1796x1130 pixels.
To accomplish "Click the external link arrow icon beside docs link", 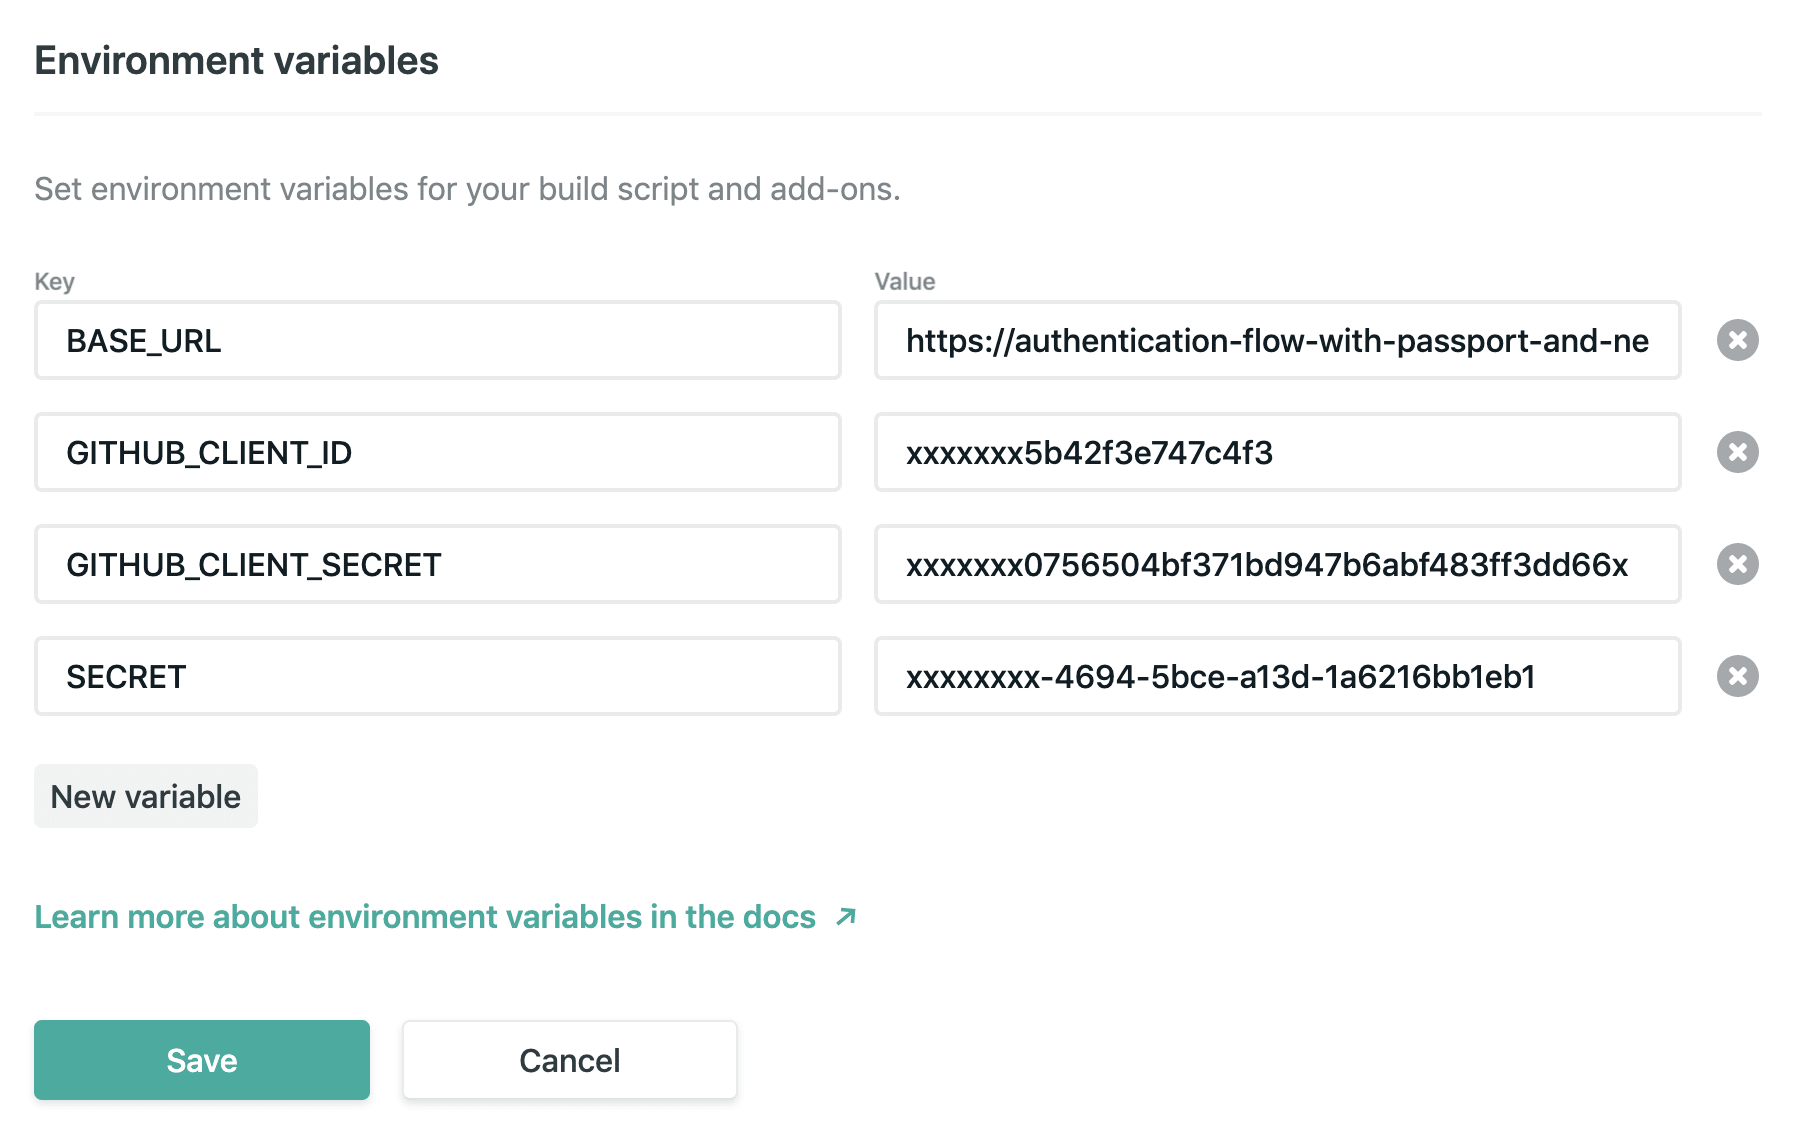I will 846,916.
